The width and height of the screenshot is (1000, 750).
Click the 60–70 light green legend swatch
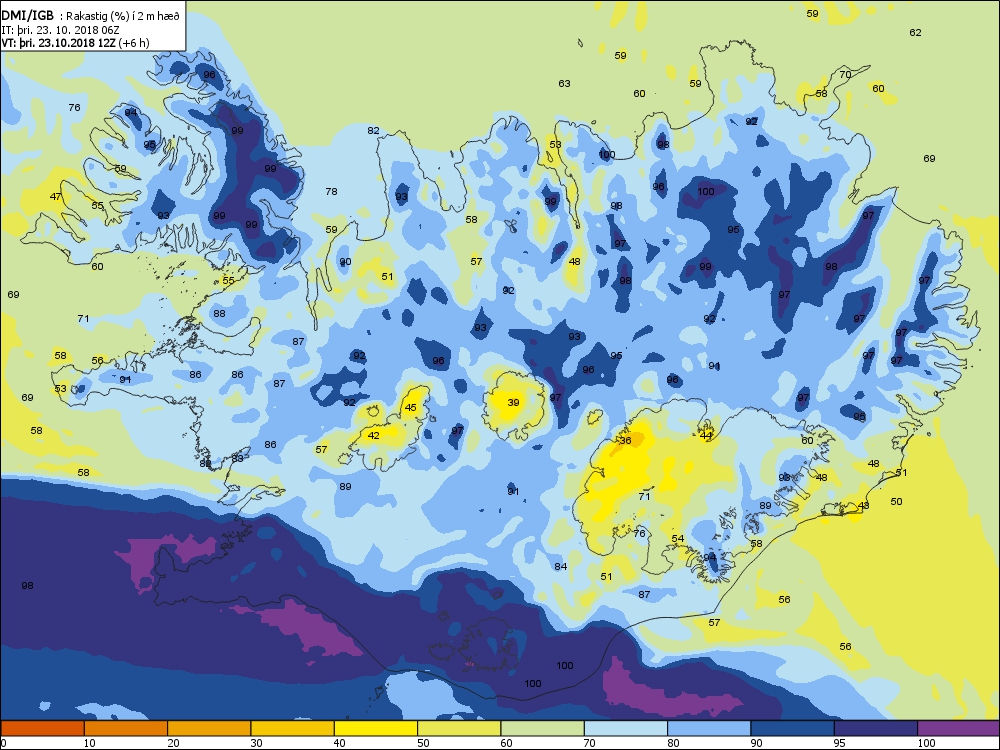(543, 728)
